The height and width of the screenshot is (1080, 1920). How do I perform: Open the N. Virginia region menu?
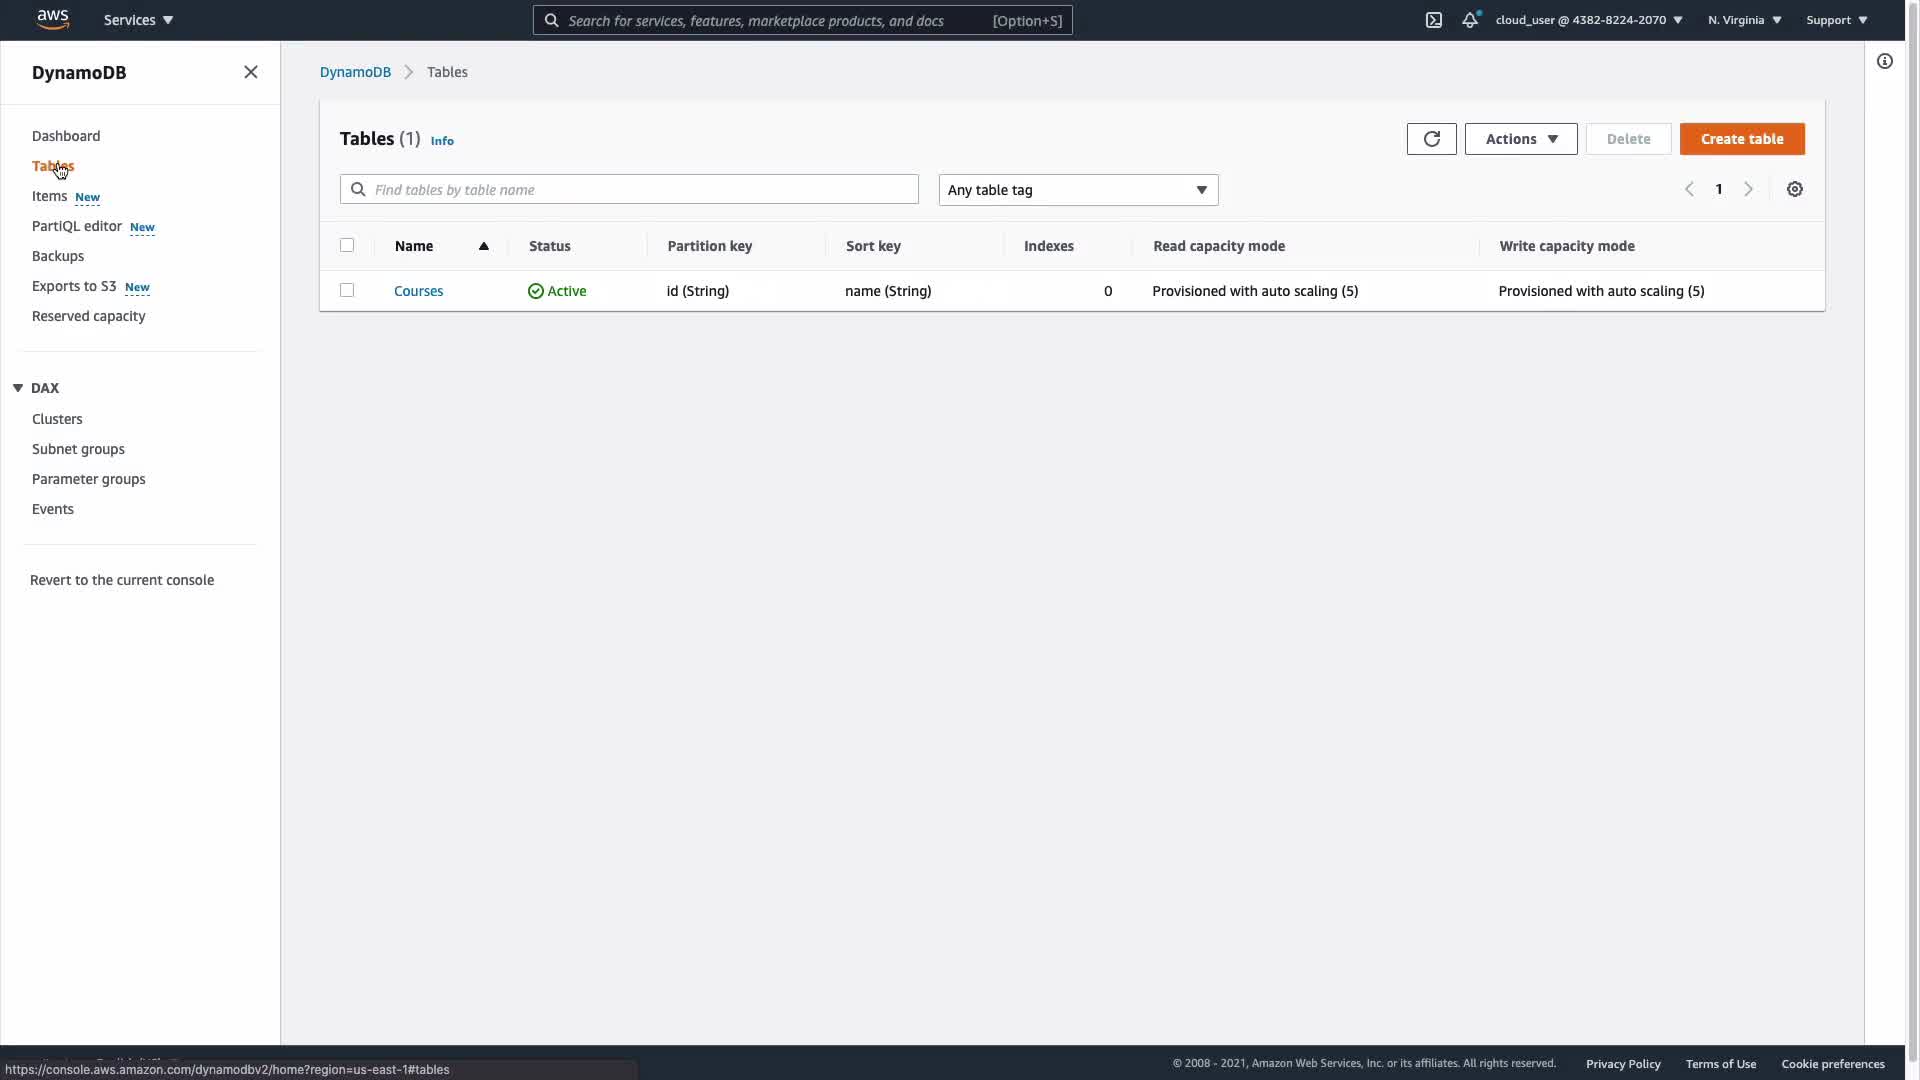(1744, 20)
